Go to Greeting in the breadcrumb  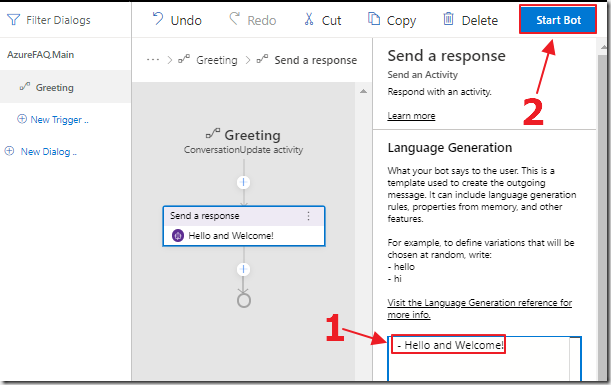click(x=217, y=60)
